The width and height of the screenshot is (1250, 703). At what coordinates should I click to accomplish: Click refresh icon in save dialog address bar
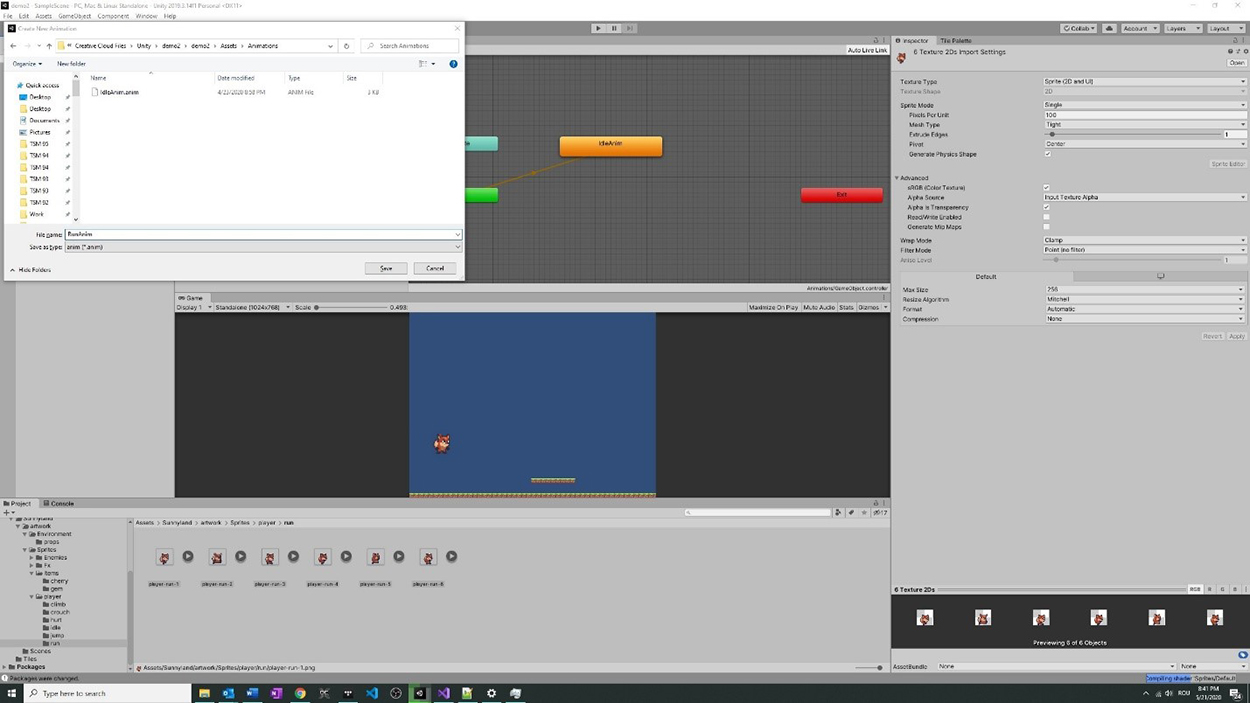[x=347, y=46]
